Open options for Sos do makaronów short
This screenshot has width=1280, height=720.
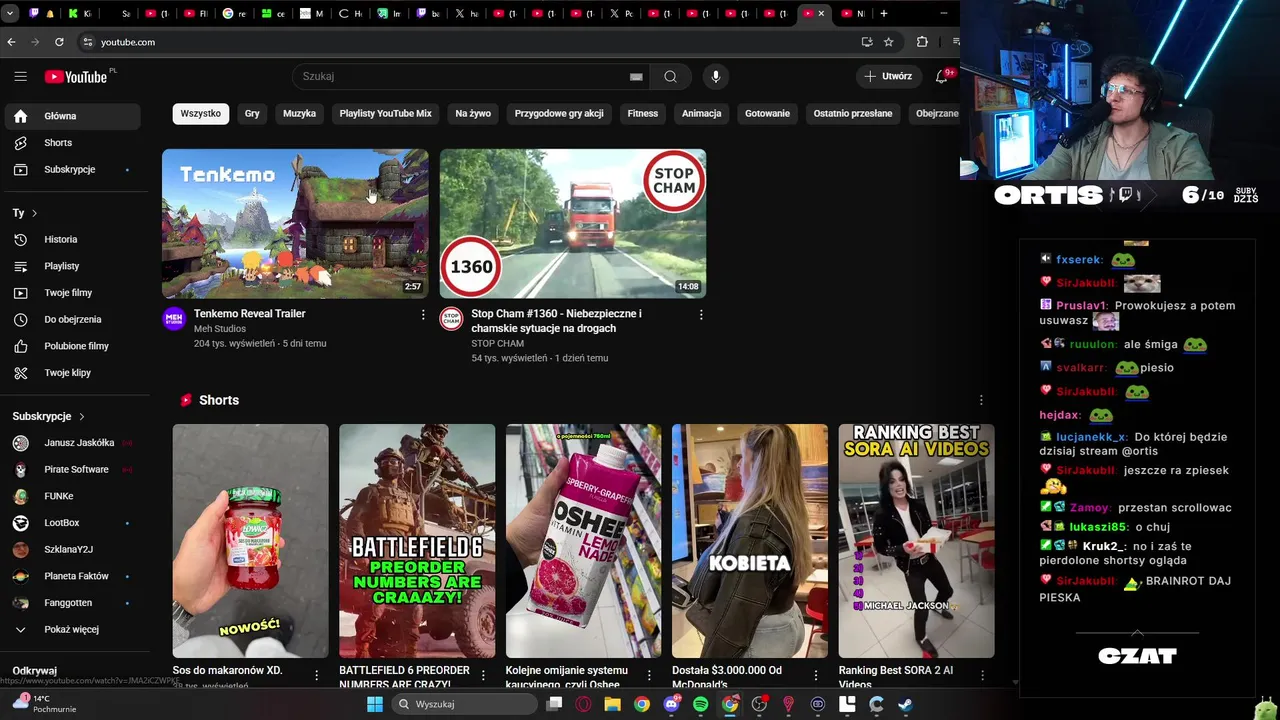coord(317,675)
